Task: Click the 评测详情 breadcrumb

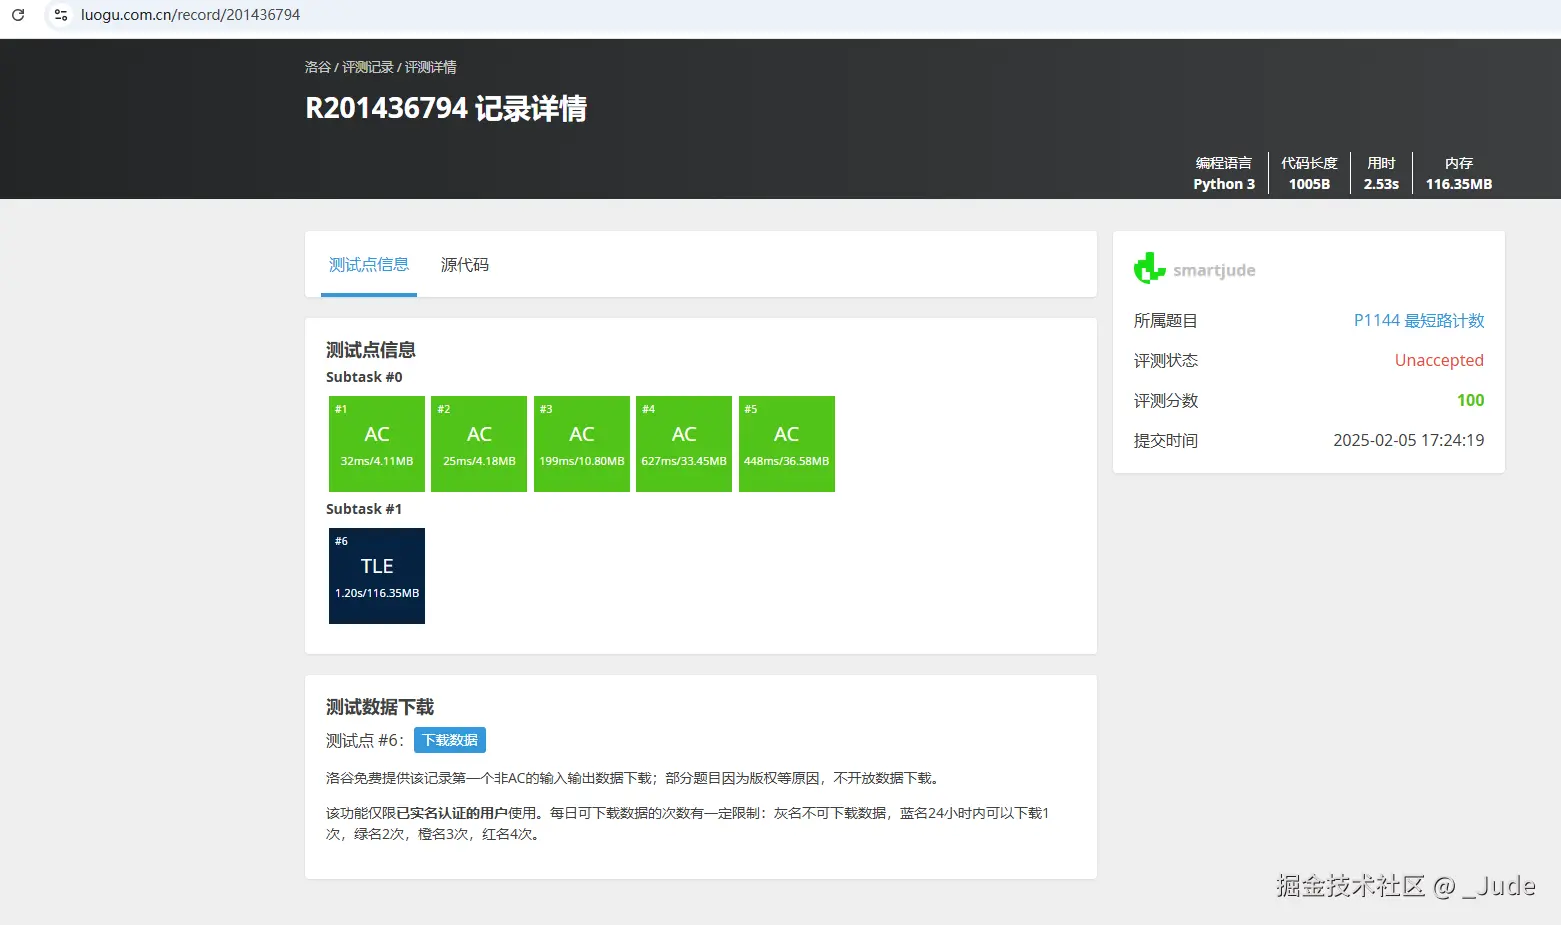Action: [x=430, y=67]
